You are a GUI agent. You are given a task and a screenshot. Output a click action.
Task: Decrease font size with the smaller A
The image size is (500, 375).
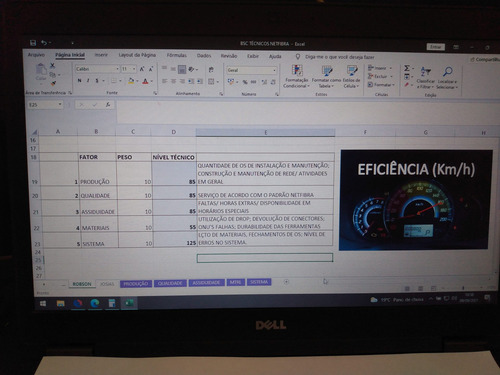(x=151, y=69)
